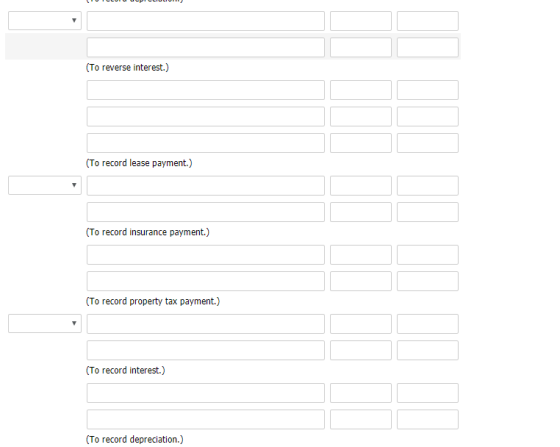The width and height of the screenshot is (560, 447).
Task: Open date dropdown beside record interest entry
Action: point(45,323)
